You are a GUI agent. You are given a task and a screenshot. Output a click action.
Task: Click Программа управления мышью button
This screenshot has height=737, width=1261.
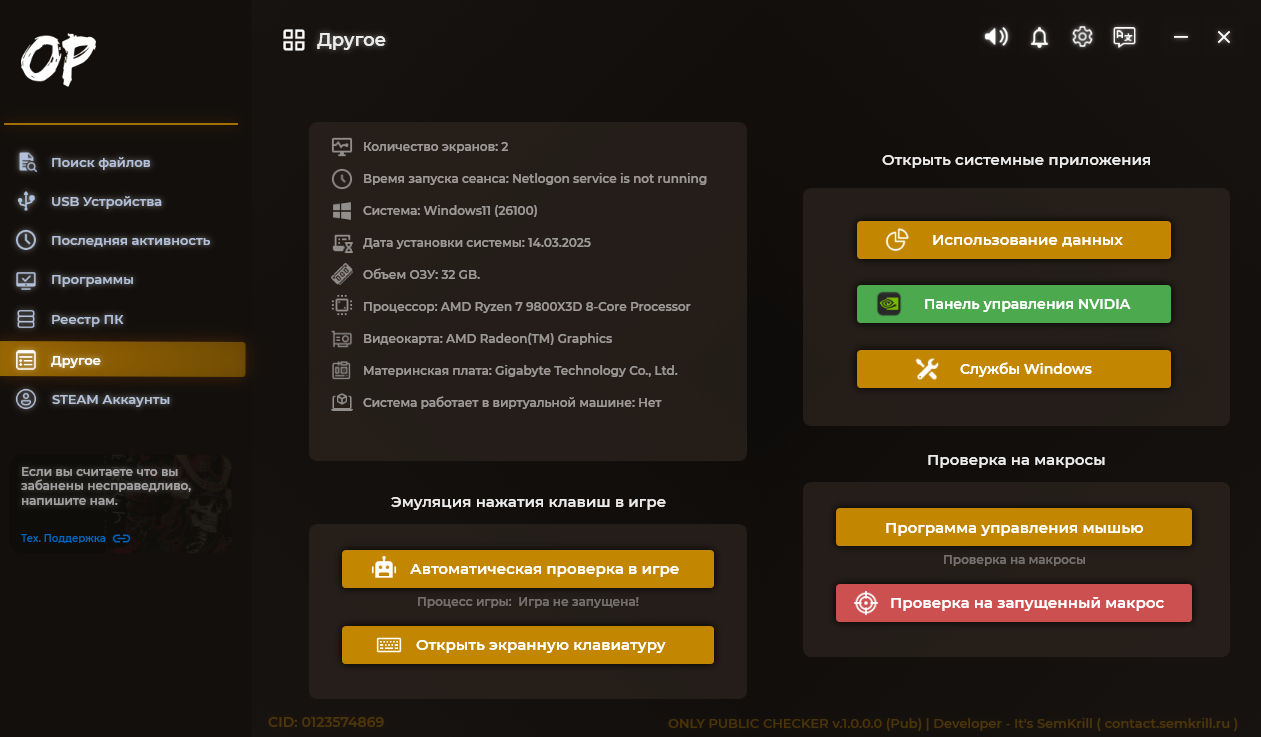[1013, 528]
